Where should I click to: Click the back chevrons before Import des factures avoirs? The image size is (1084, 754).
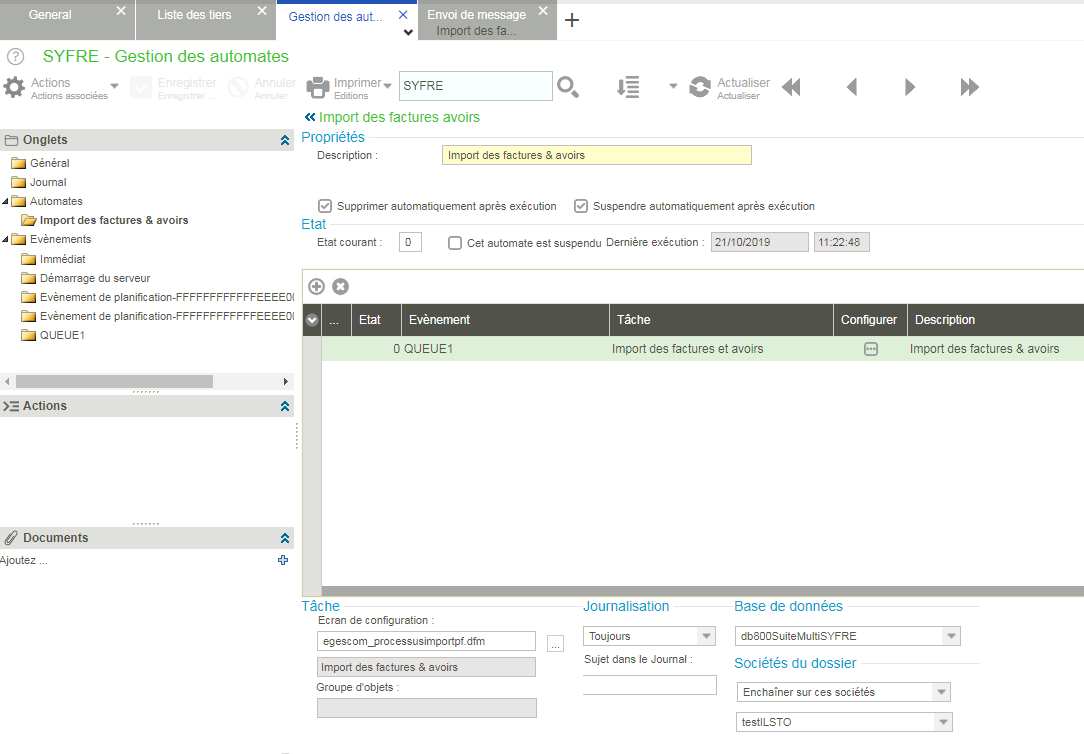click(x=310, y=117)
